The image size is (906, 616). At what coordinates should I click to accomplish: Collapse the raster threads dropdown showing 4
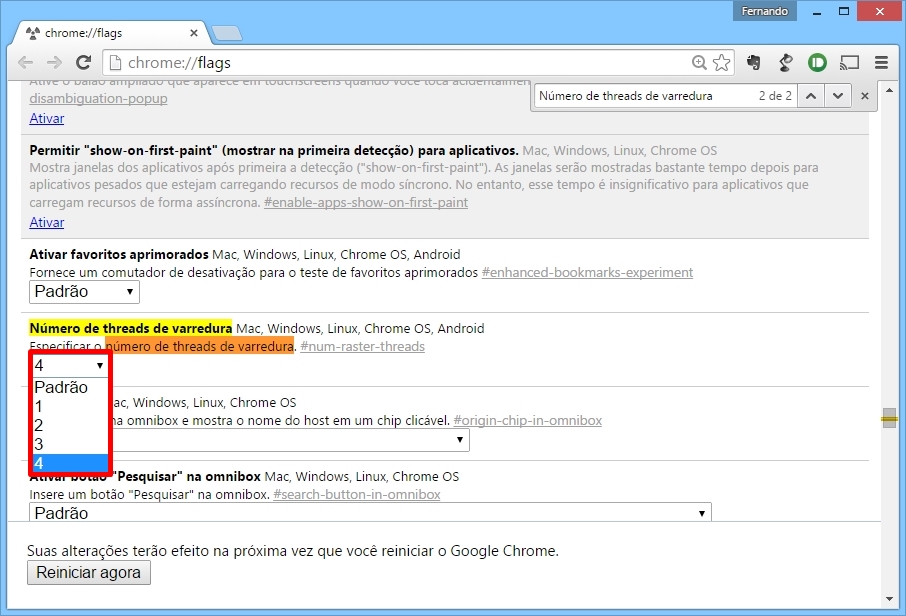pos(69,365)
